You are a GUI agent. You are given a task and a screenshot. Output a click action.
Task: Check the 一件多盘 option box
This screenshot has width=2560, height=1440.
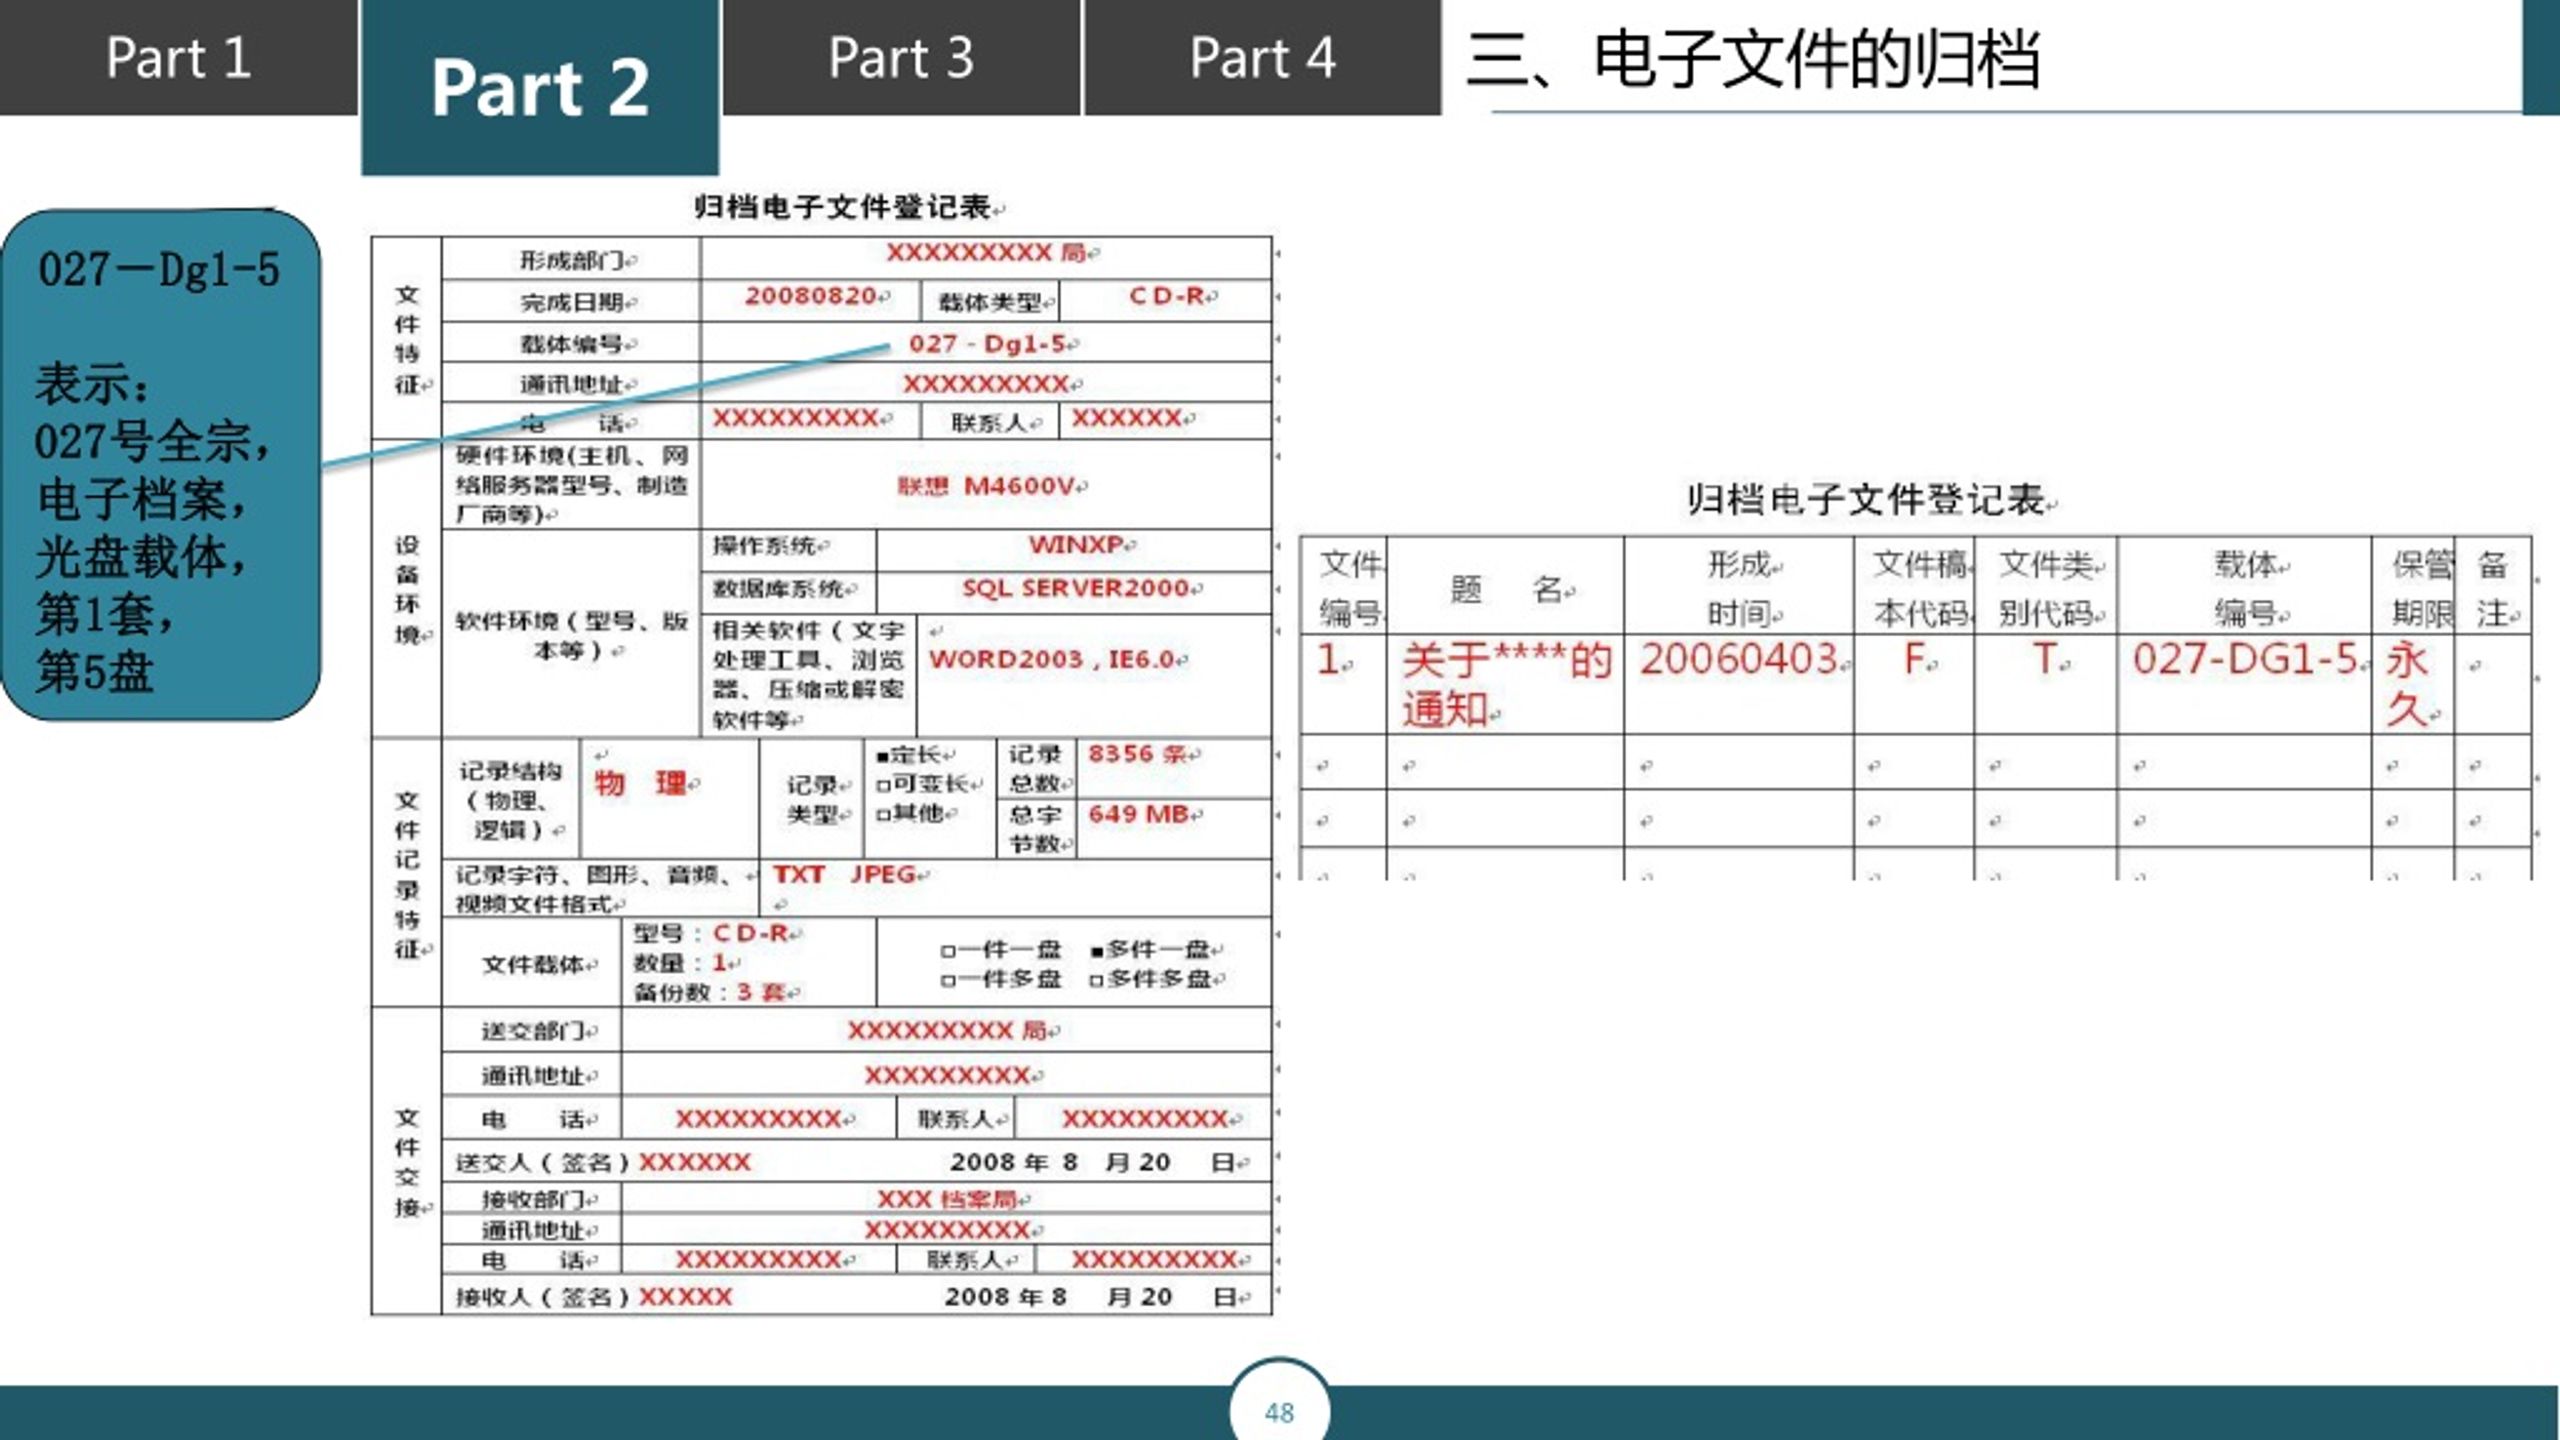(x=948, y=980)
